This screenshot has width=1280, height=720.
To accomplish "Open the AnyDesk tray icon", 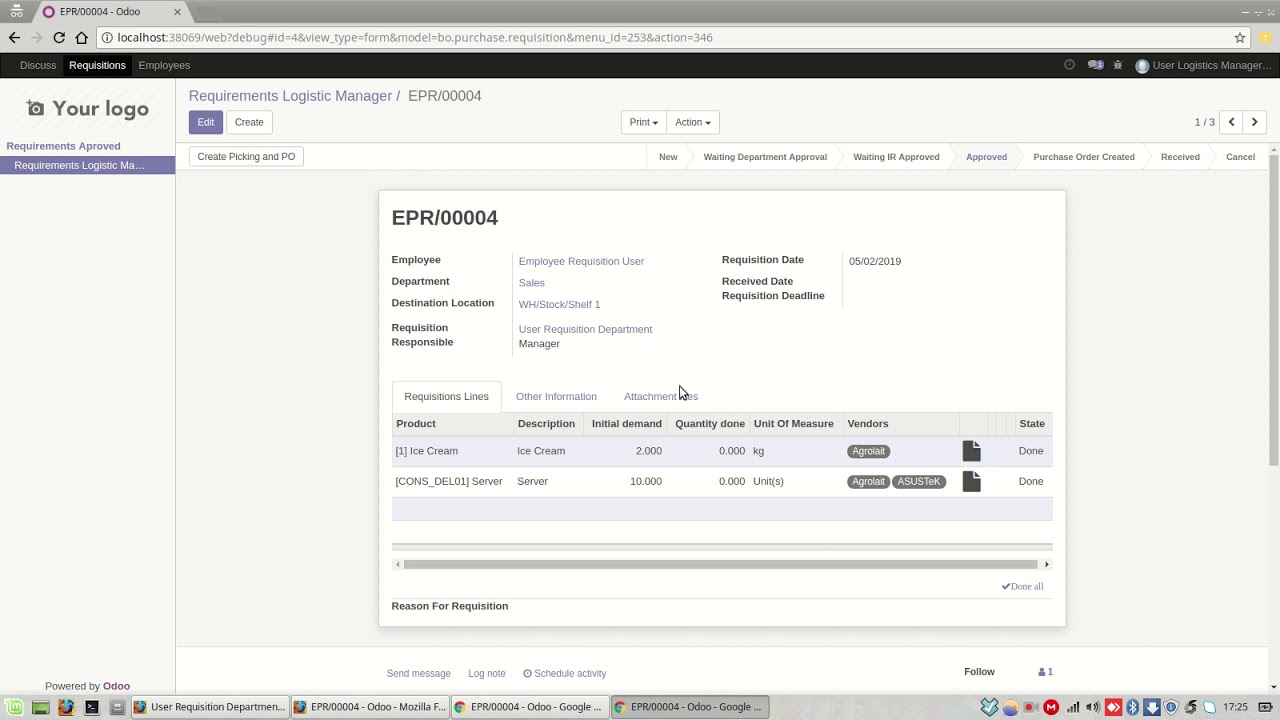I will tap(1112, 707).
